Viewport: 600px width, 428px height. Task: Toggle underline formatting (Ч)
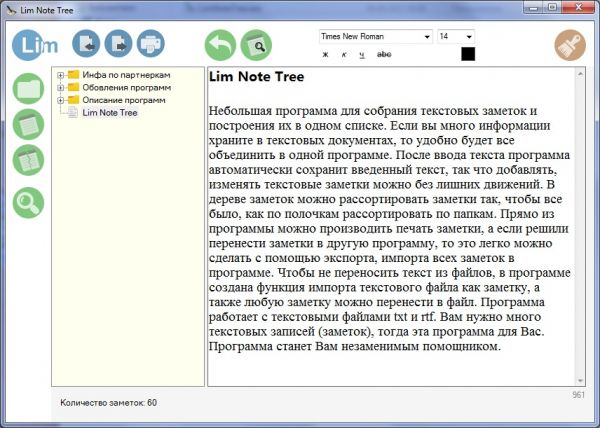click(x=362, y=54)
